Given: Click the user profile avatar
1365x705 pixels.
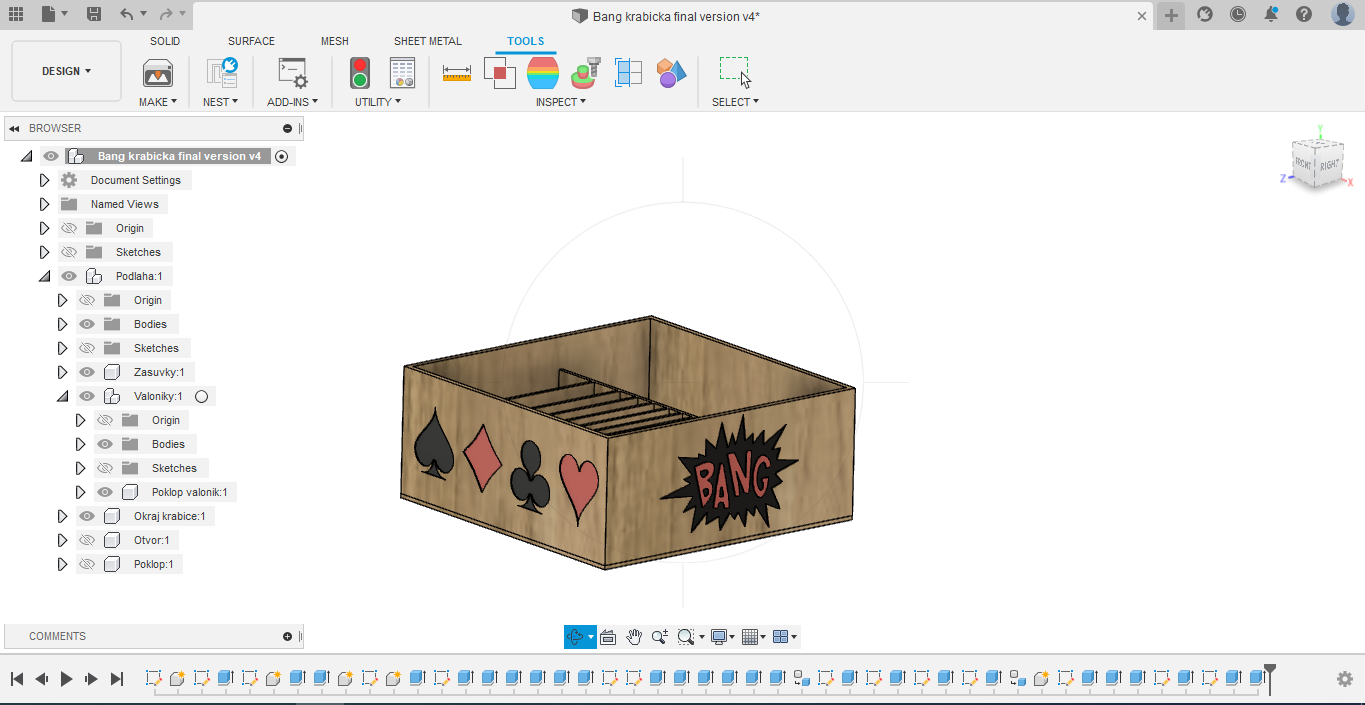Looking at the screenshot, I should (1343, 14).
